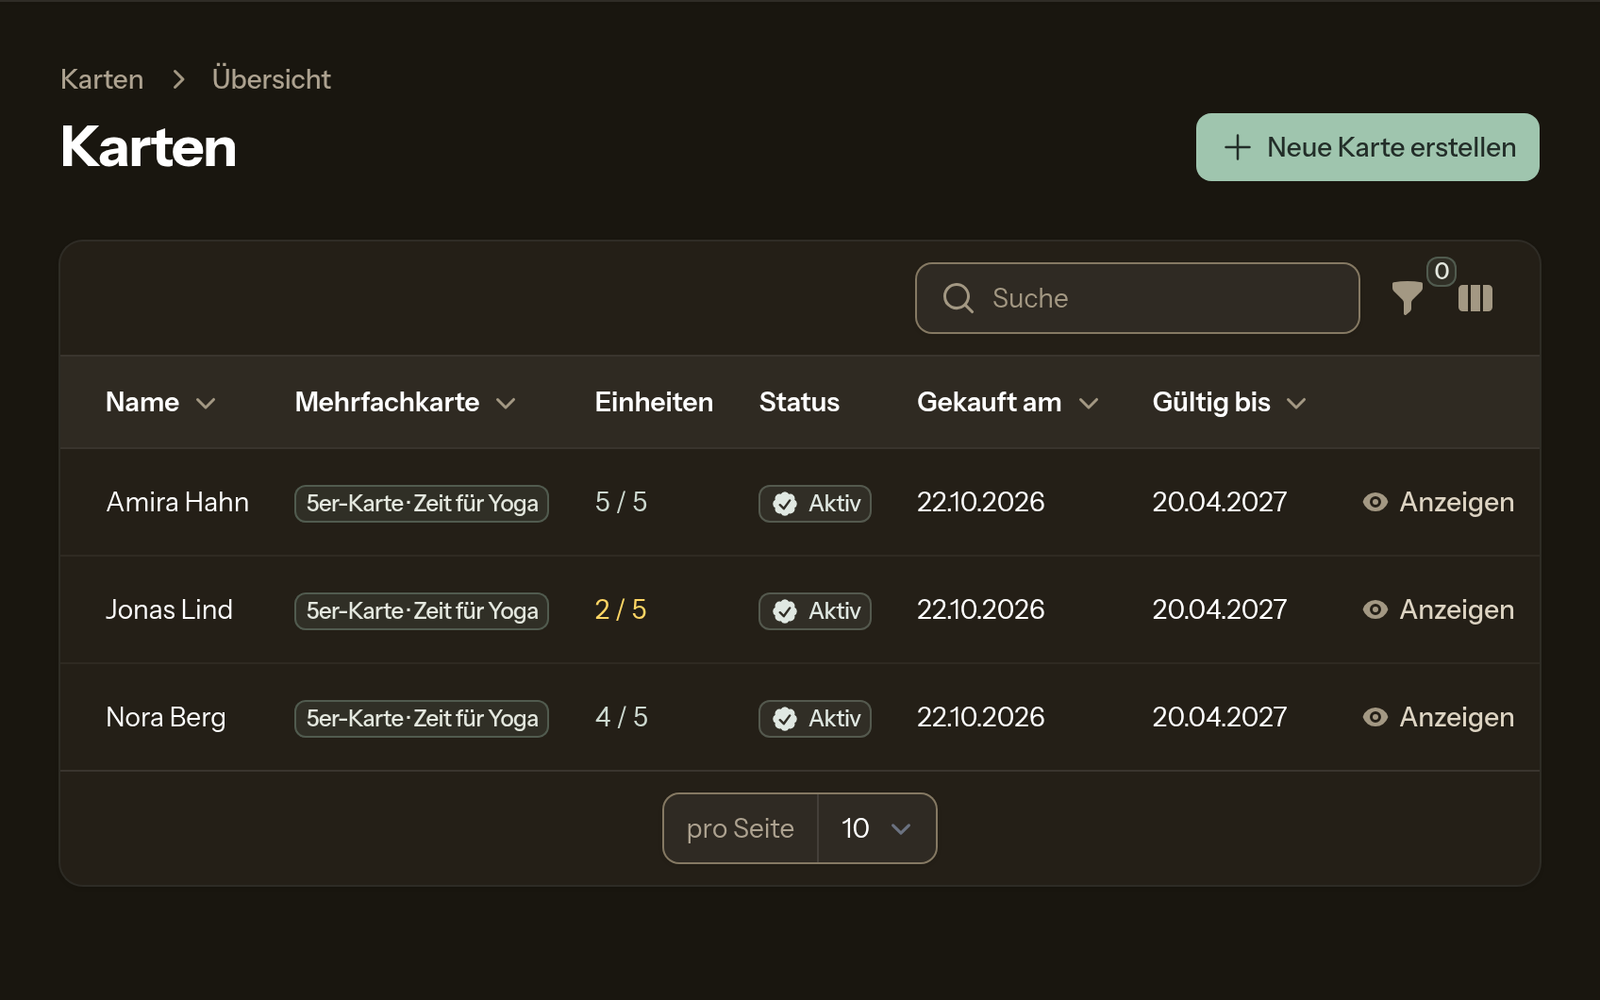The image size is (1600, 1000).
Task: Go to Karten breadcrumb
Action: tap(102, 79)
